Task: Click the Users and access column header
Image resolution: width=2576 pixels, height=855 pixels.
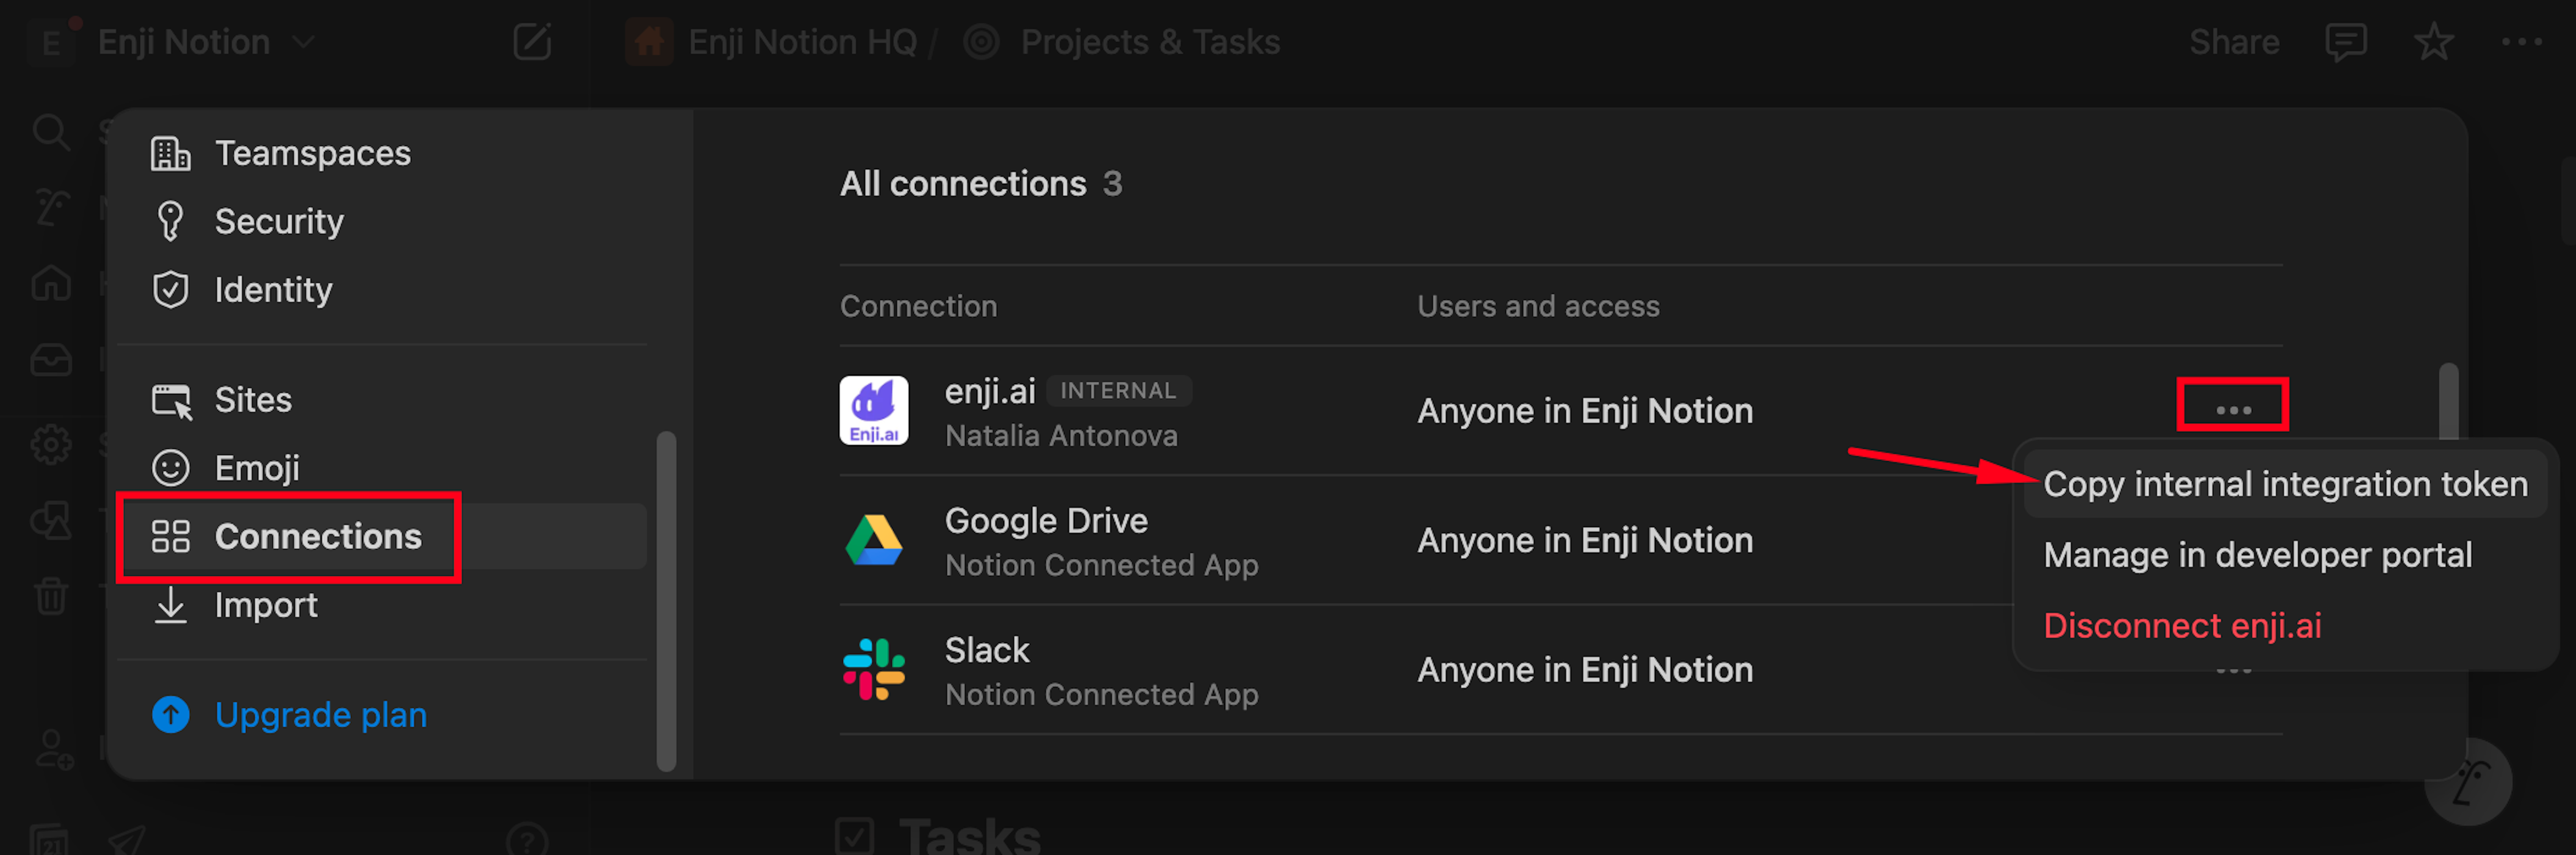Action: coord(1538,306)
